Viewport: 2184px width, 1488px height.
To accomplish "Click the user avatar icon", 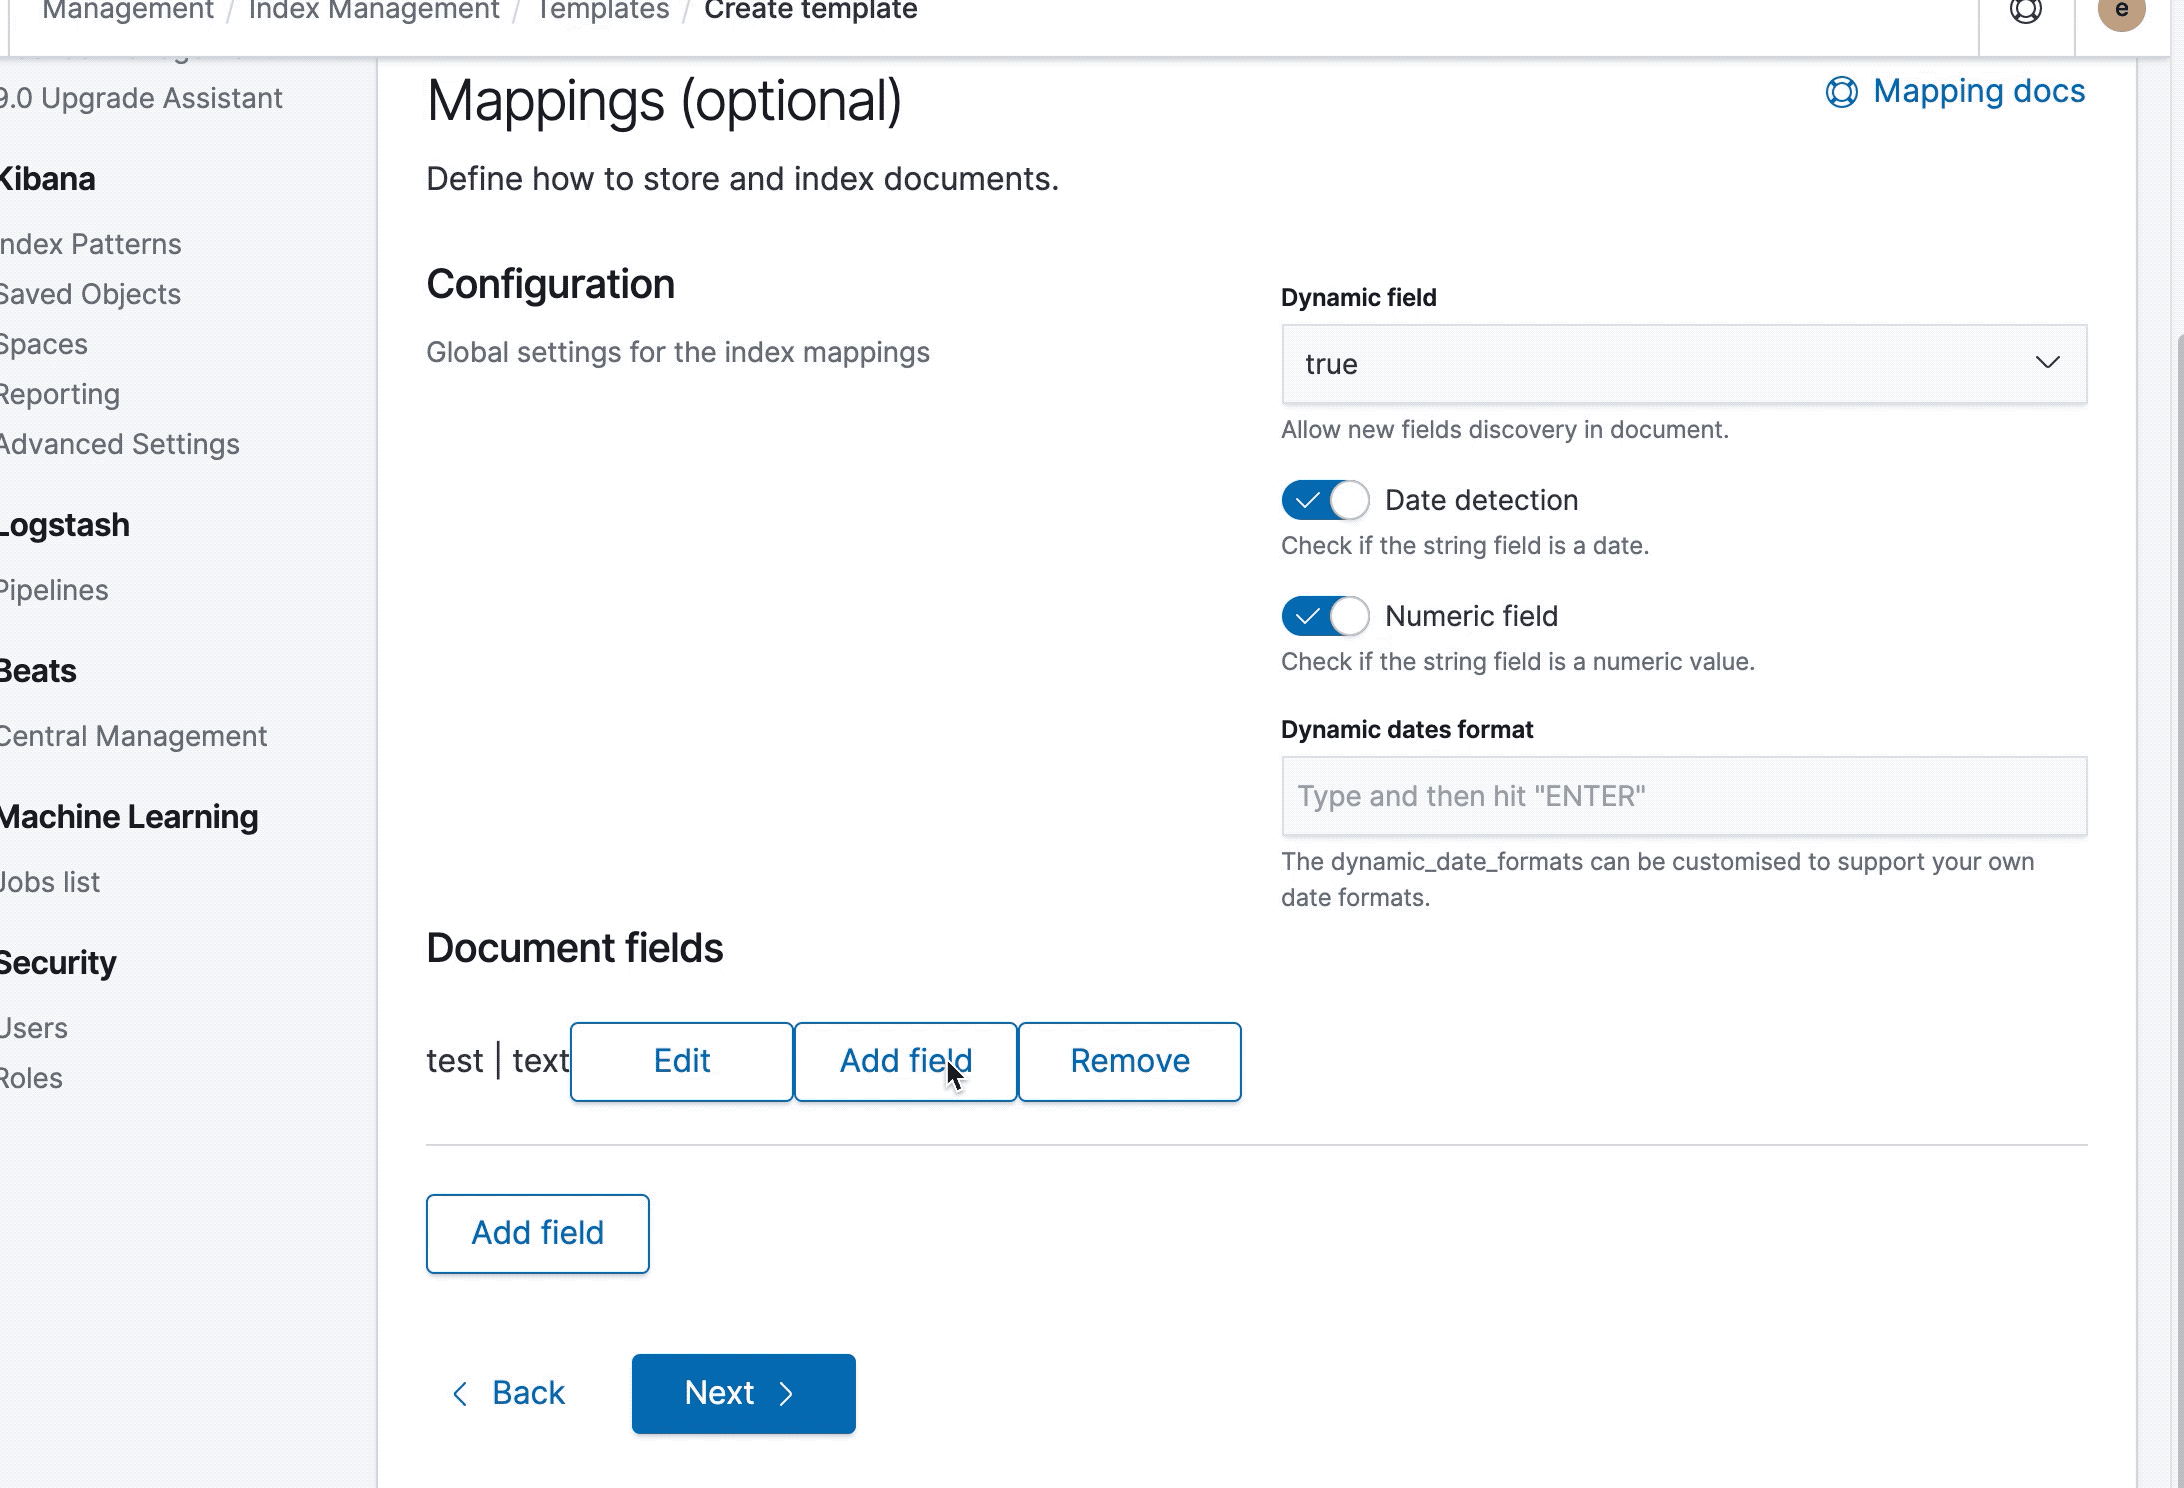I will pos(2121,12).
